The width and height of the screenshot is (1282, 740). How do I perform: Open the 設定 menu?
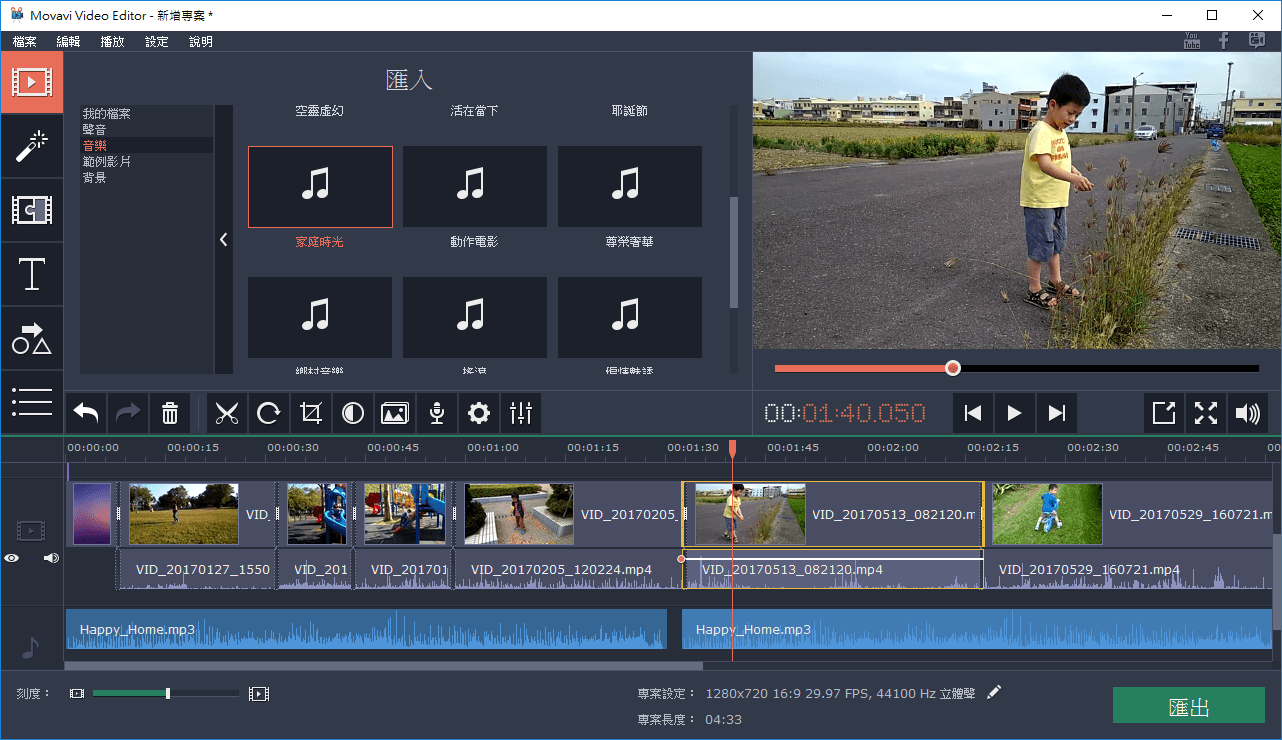(x=156, y=41)
